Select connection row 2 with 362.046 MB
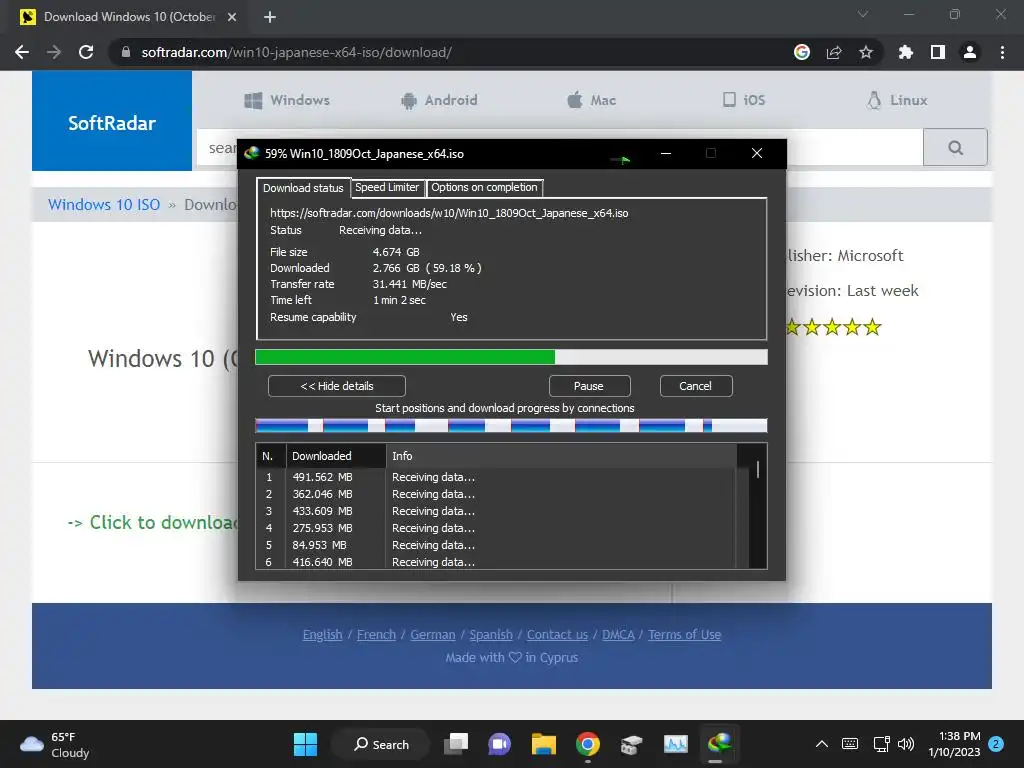Image resolution: width=1024 pixels, height=768 pixels. pos(496,494)
